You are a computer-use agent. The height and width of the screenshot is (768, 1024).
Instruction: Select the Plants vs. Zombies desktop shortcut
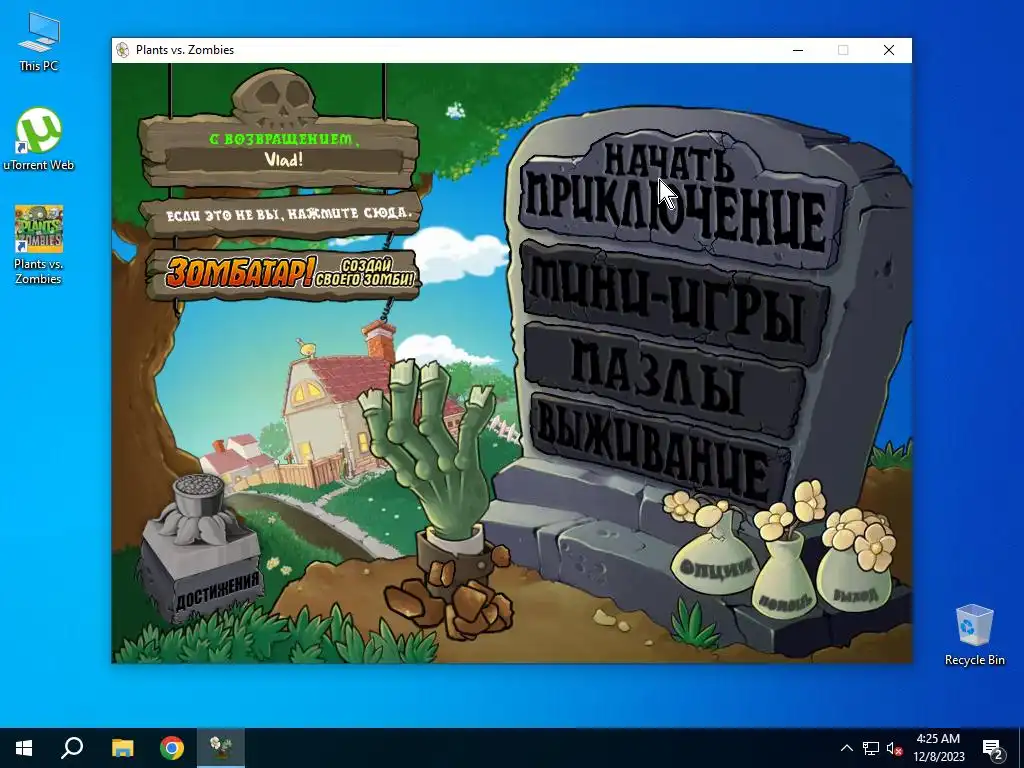[39, 245]
